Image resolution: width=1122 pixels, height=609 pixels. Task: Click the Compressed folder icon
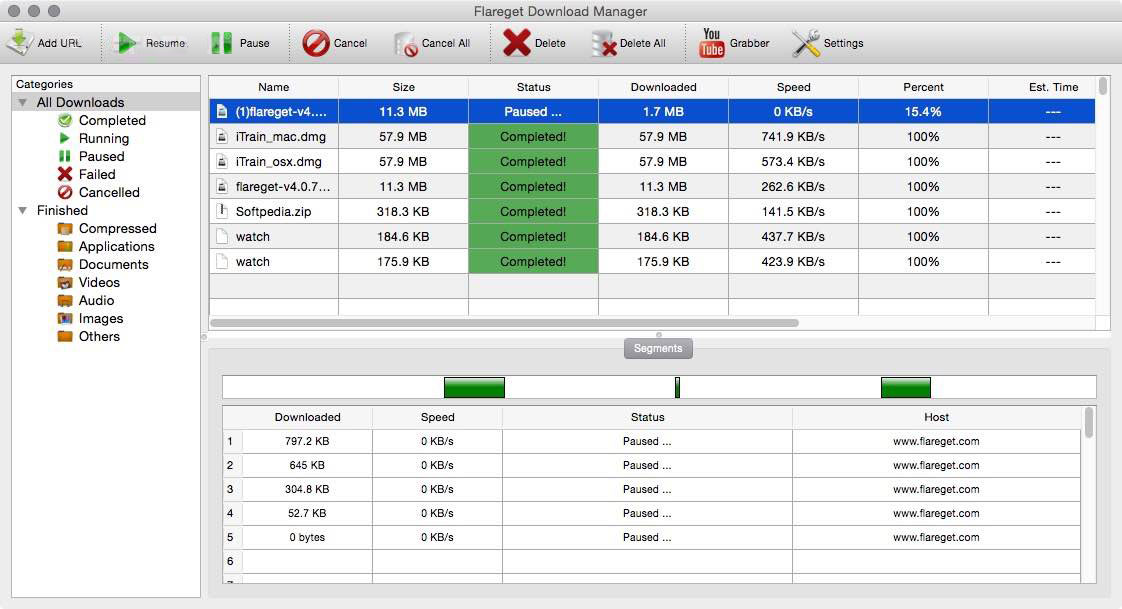pyautogui.click(x=65, y=228)
